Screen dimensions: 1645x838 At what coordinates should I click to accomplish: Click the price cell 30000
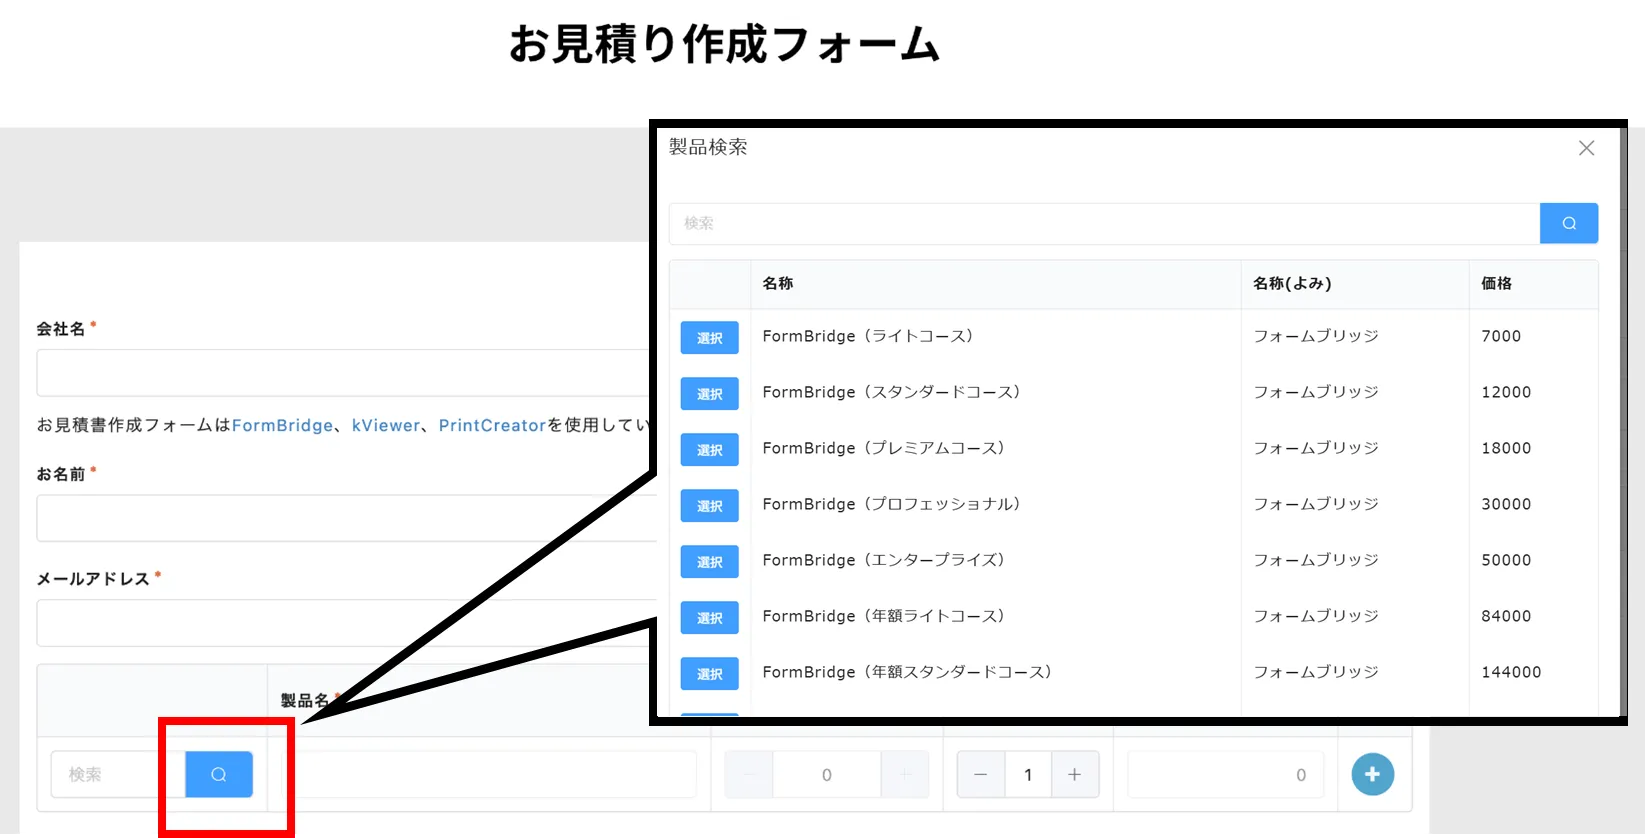point(1506,504)
